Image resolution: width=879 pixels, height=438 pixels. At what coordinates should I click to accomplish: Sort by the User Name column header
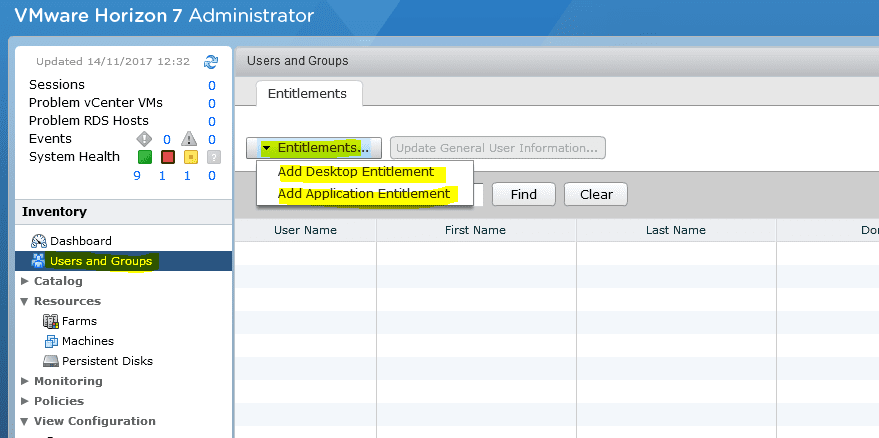pyautogui.click(x=305, y=230)
